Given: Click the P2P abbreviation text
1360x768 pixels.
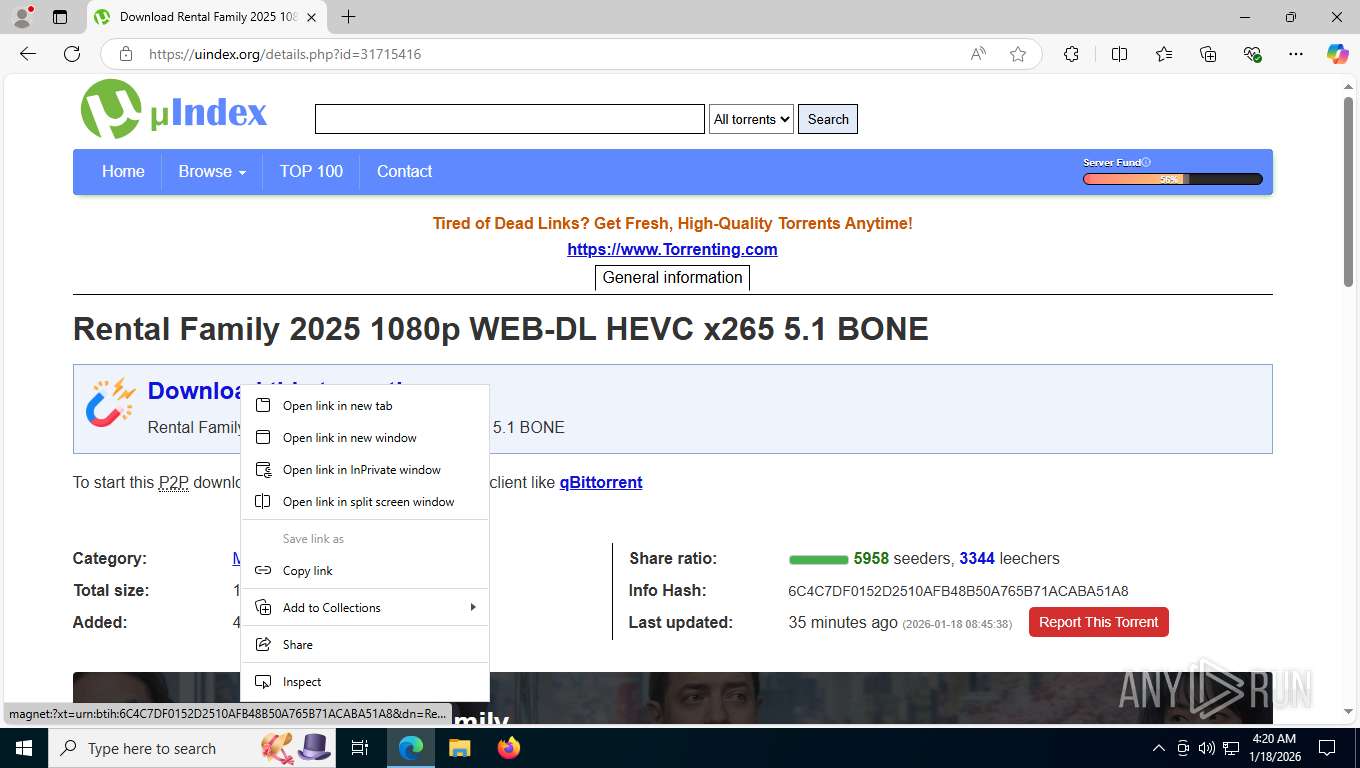Looking at the screenshot, I should [173, 482].
